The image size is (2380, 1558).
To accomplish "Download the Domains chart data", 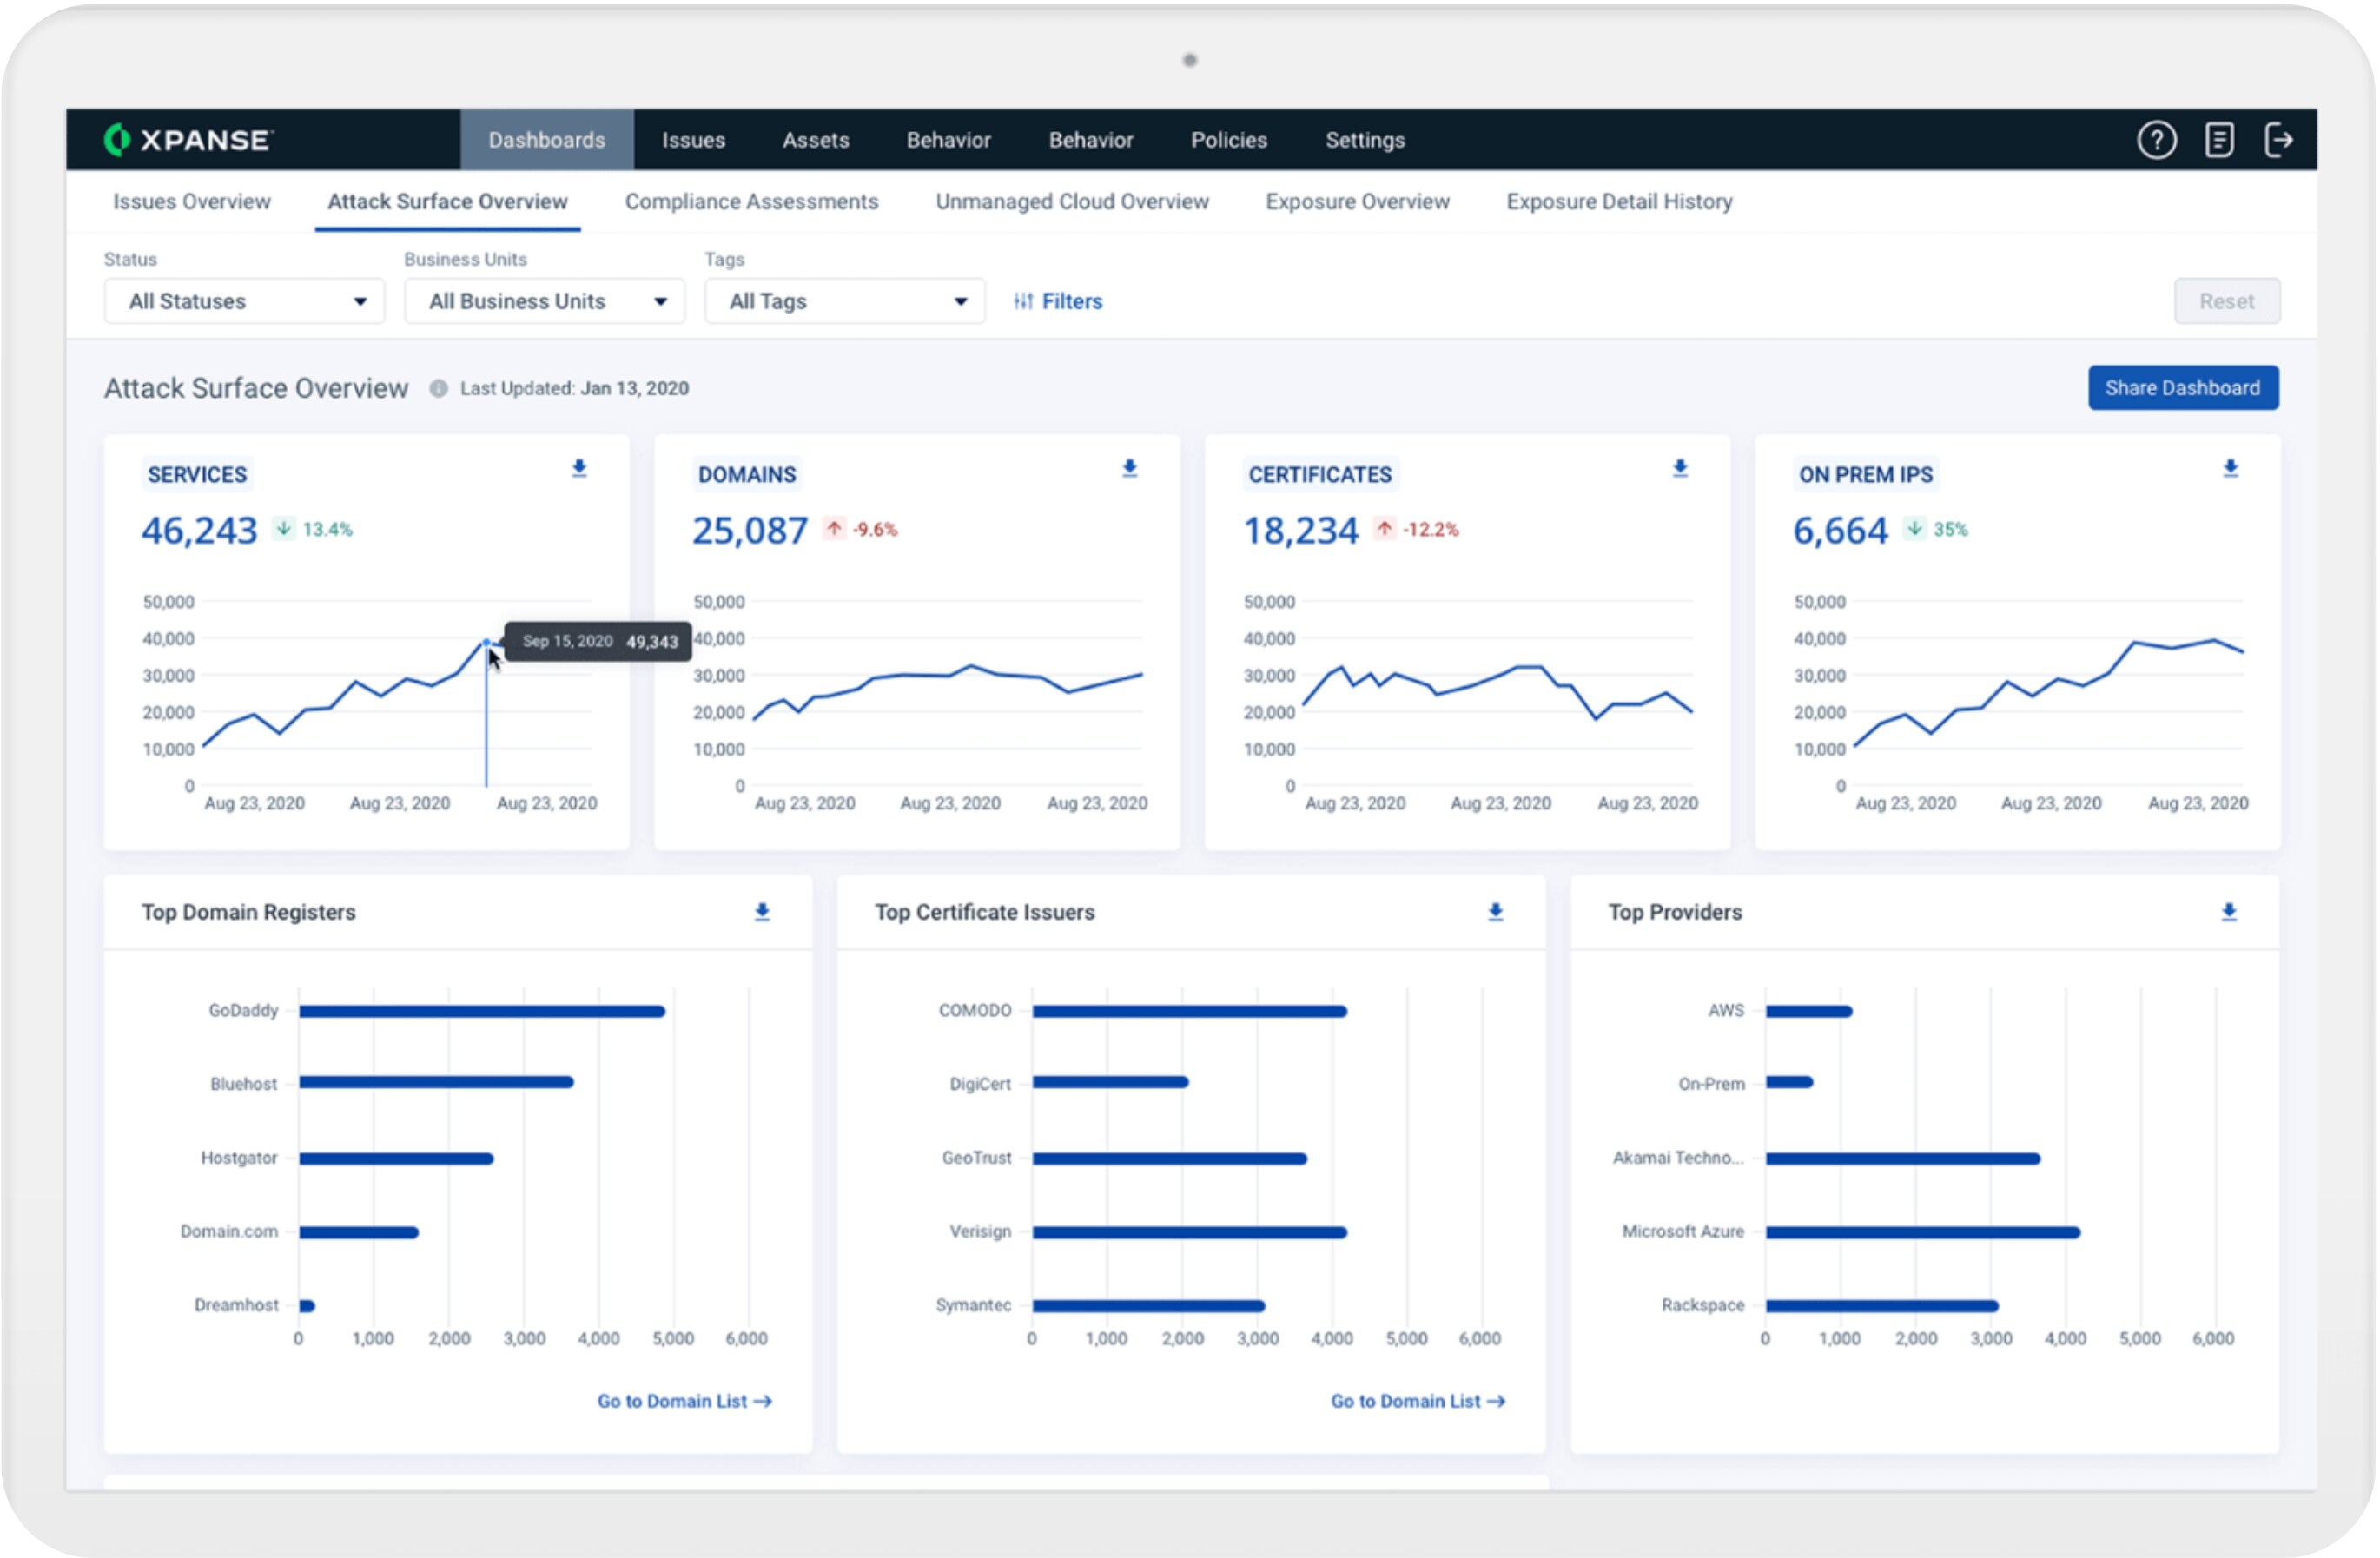I will [x=1129, y=469].
